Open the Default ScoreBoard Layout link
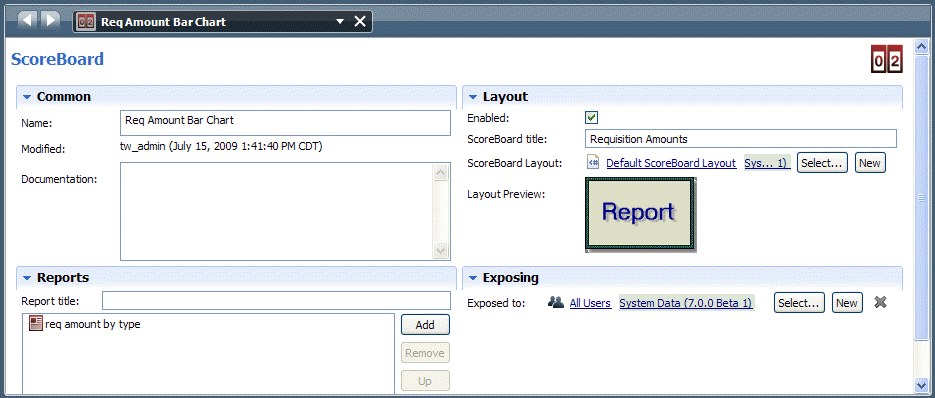Screen dimensions: 935x398 [x=671, y=163]
